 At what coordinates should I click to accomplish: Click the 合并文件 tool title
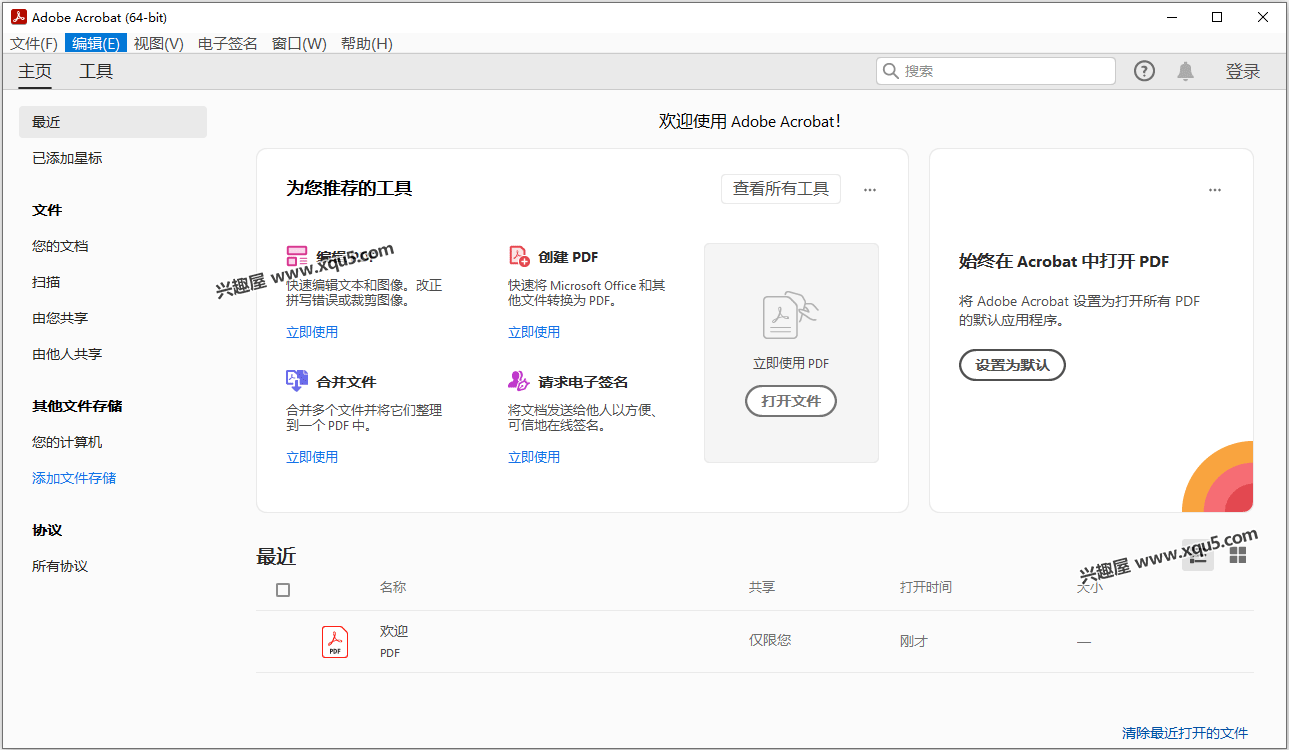pyautogui.click(x=346, y=382)
